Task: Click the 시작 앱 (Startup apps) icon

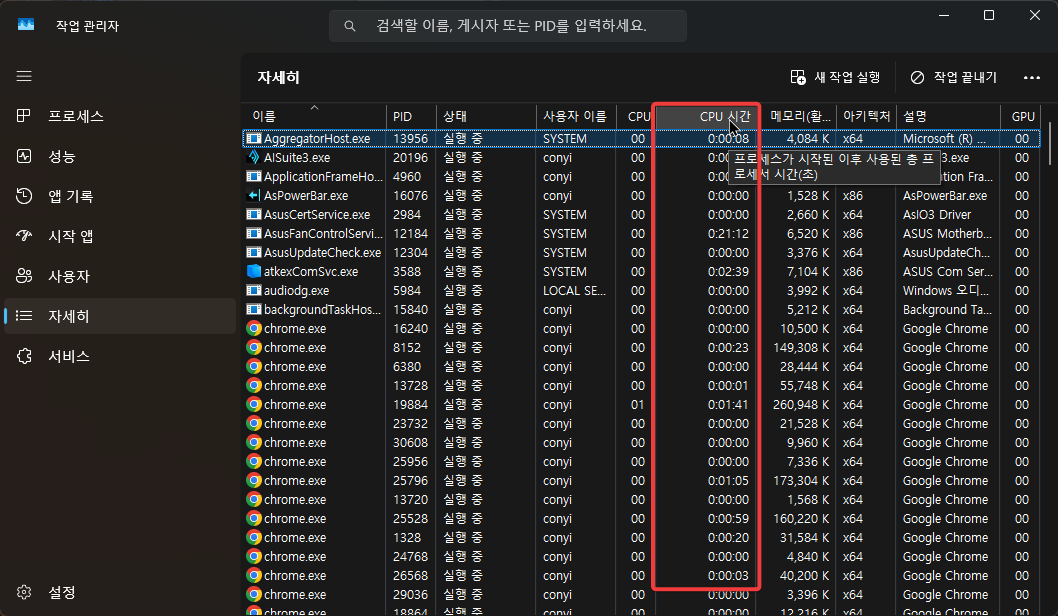Action: 24,236
